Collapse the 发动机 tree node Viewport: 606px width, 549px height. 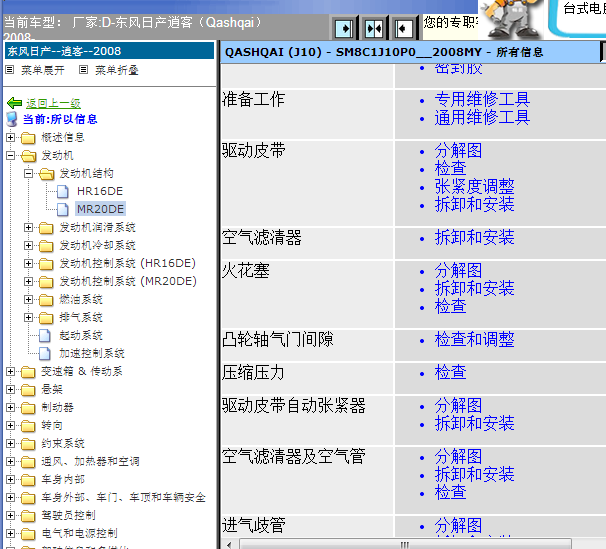(10, 155)
